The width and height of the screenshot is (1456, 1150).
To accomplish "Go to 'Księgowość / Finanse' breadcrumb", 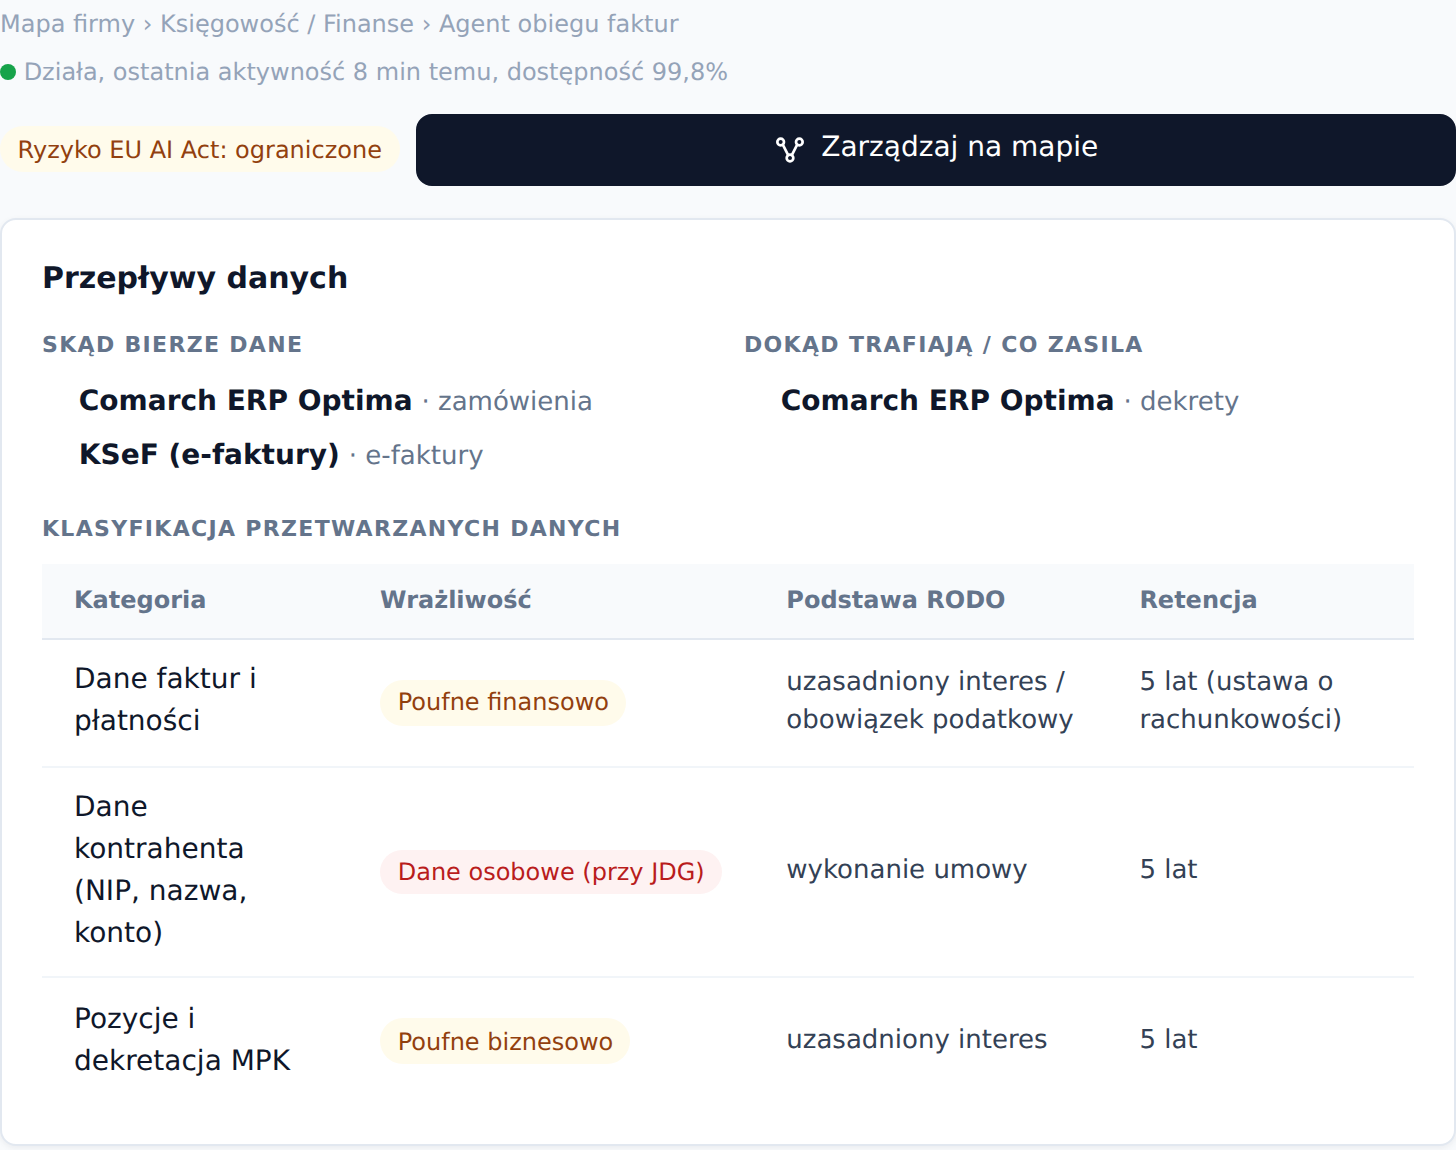I will click(287, 24).
